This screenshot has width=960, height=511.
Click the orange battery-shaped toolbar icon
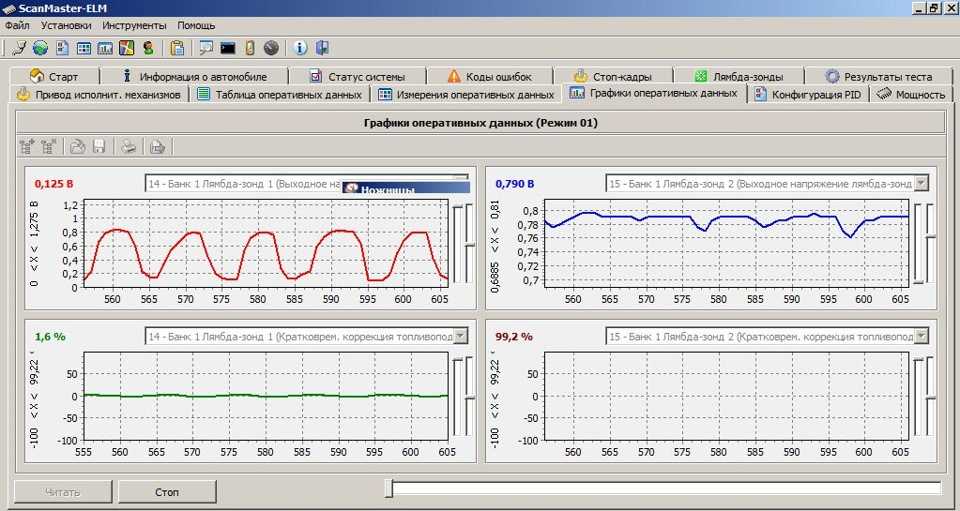tap(249, 48)
